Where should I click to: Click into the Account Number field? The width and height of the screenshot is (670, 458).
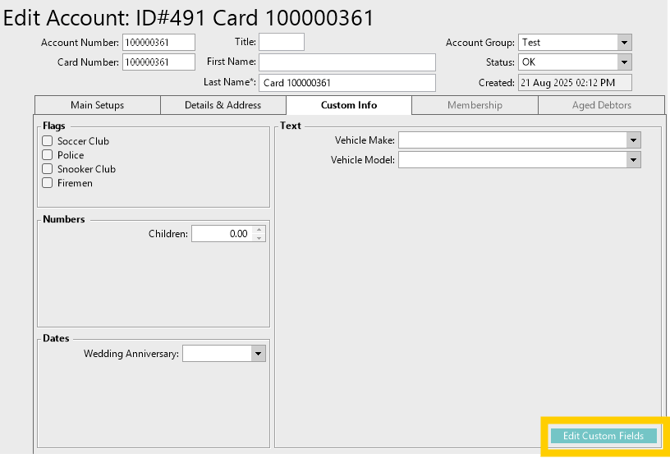(x=159, y=43)
